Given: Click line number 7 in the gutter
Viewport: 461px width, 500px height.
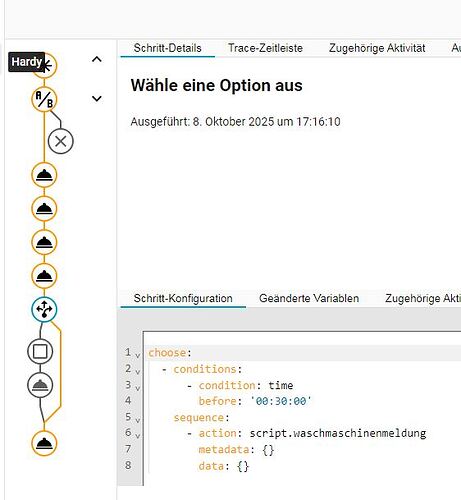Looking at the screenshot, I should click(x=128, y=449).
